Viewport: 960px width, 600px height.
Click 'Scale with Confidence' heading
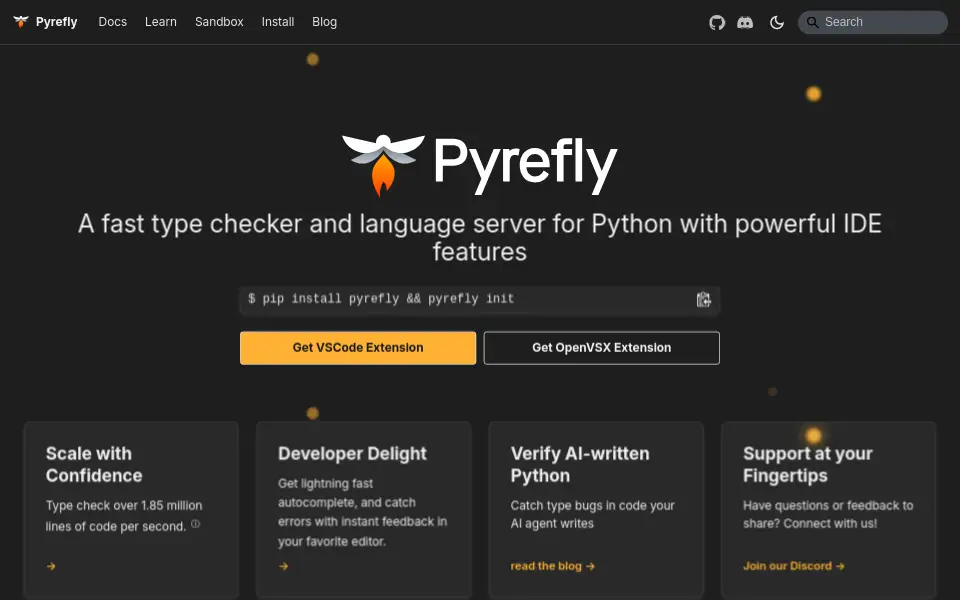pyautogui.click(x=94, y=465)
